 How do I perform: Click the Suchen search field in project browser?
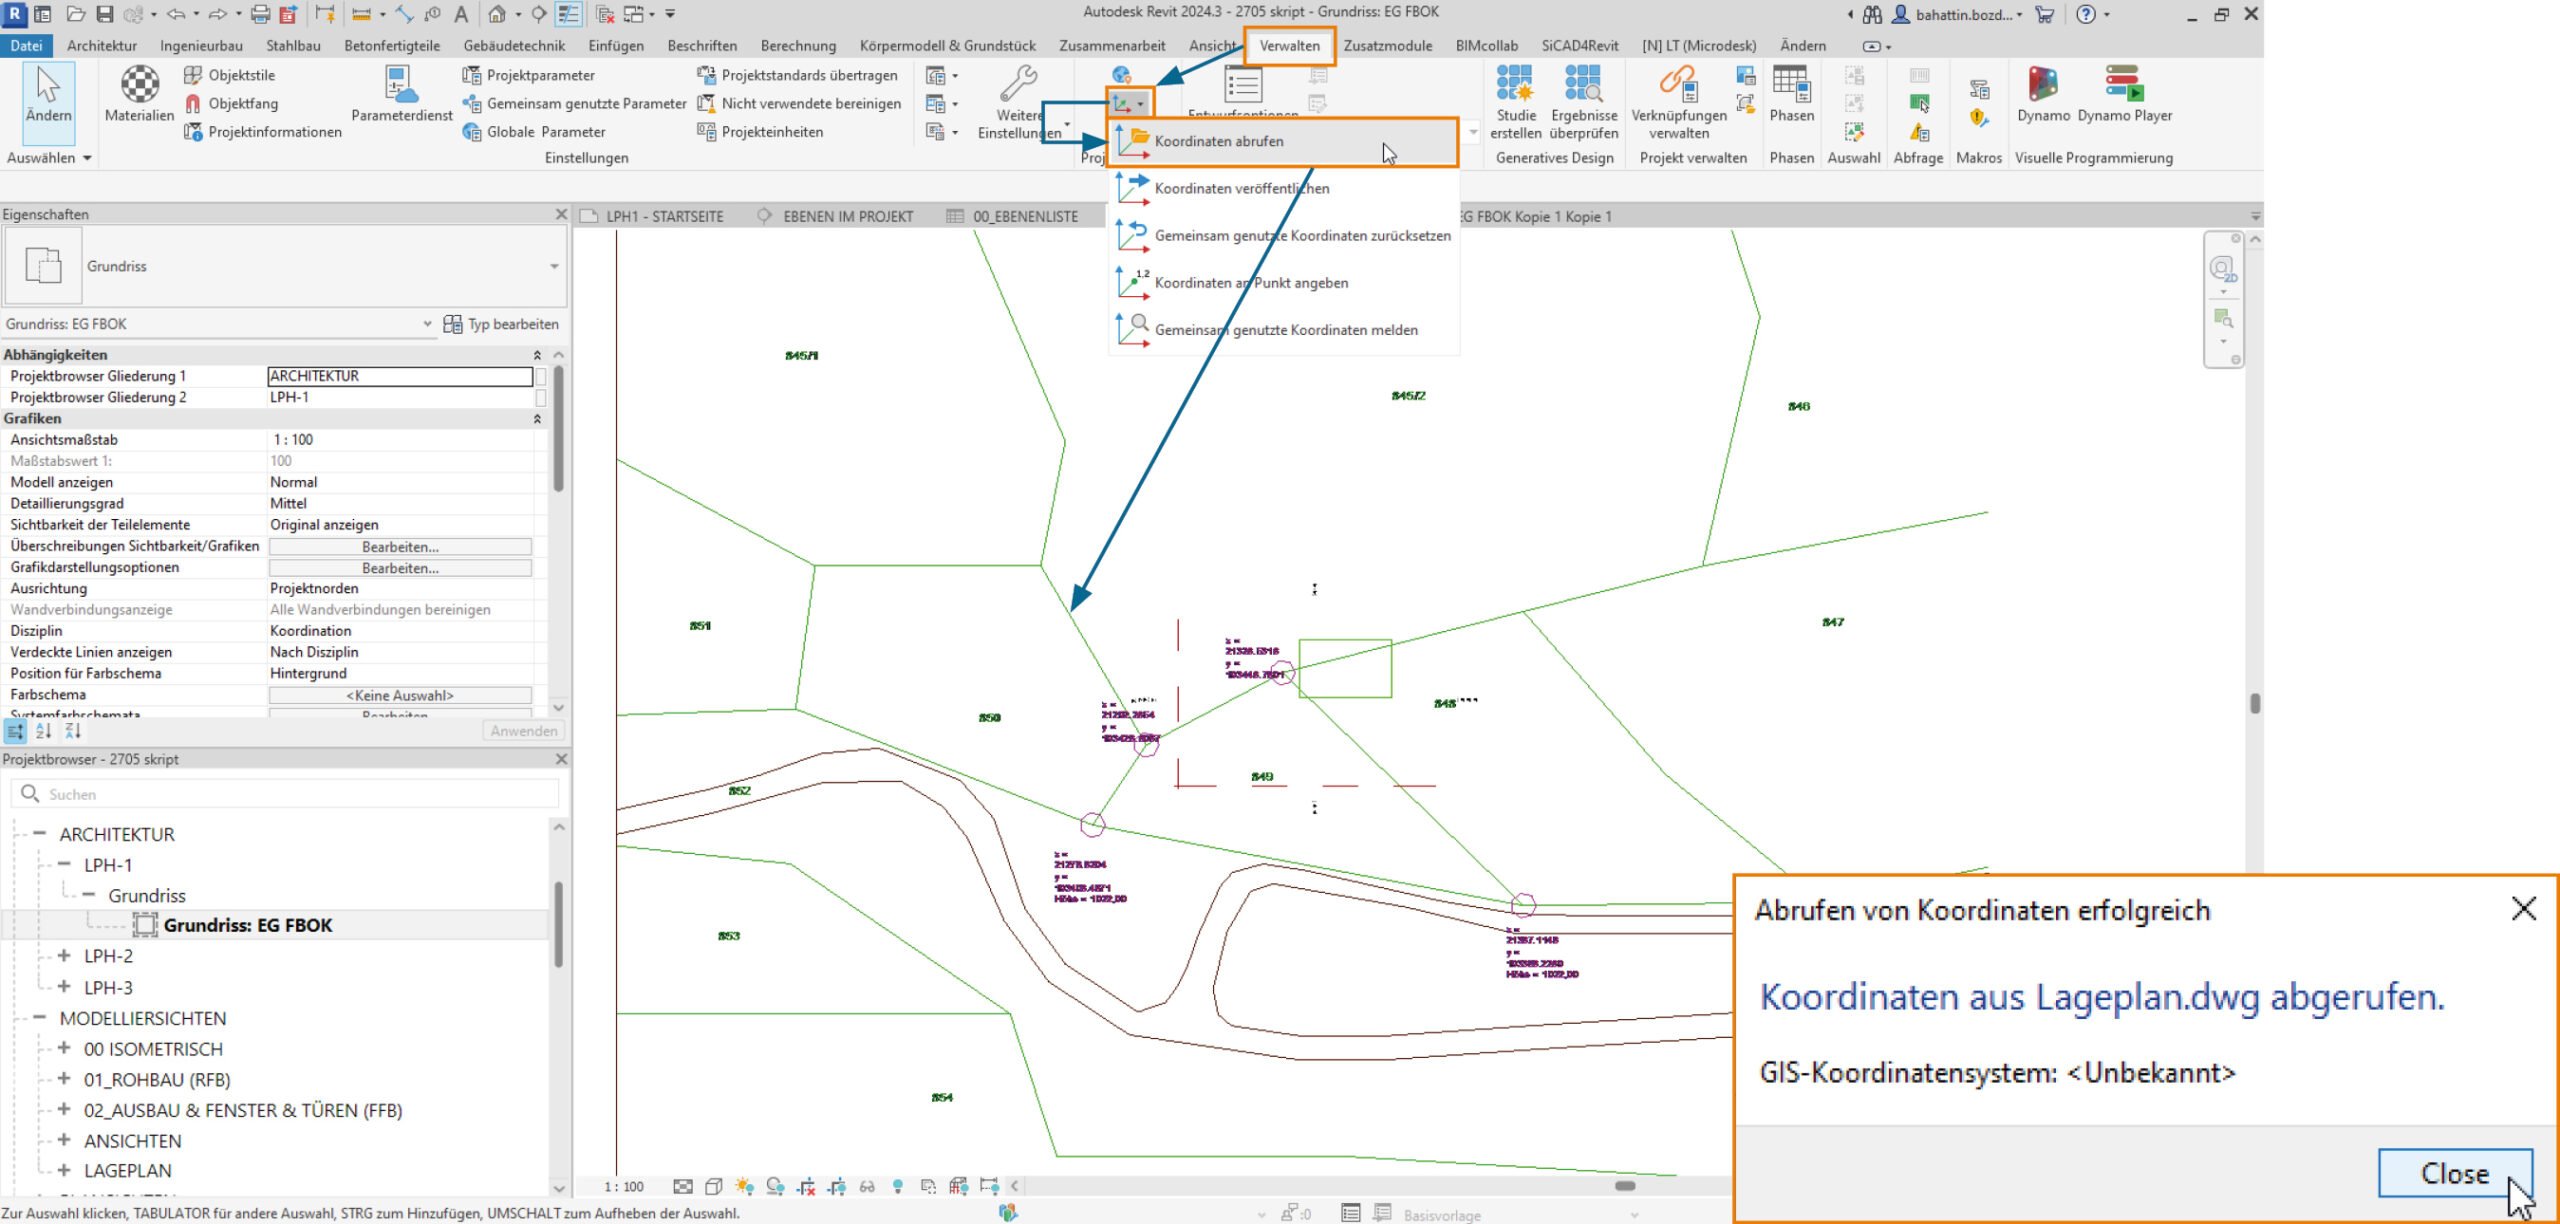[285, 794]
